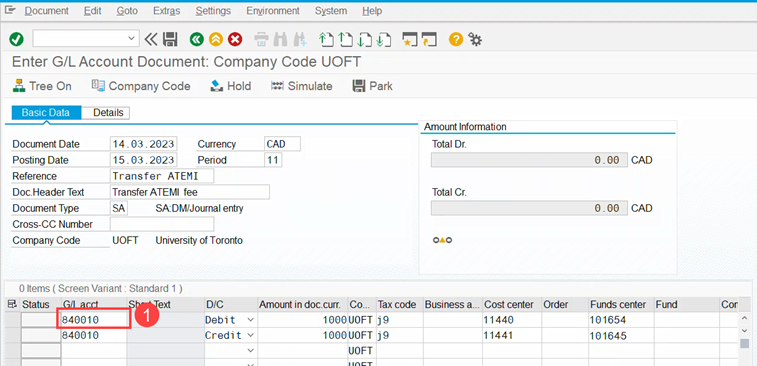The width and height of the screenshot is (757, 366).
Task: Collapse command field with double chevron icon
Action: 151,39
